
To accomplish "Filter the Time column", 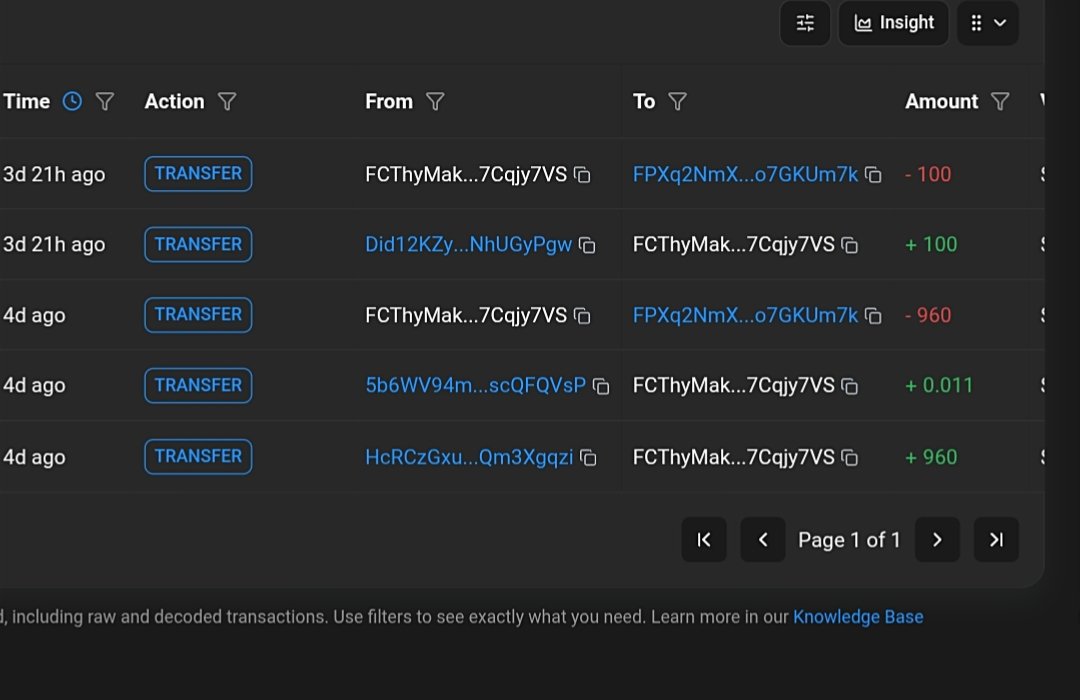I will pyautogui.click(x=105, y=102).
